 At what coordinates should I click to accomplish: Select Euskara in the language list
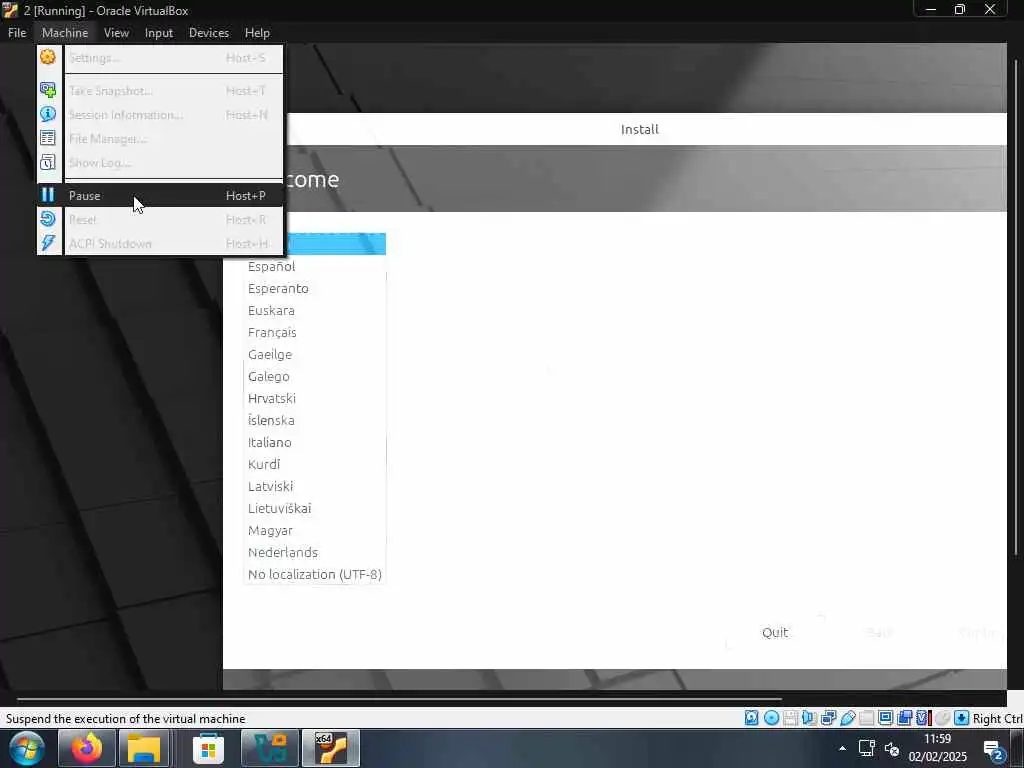[315, 310]
